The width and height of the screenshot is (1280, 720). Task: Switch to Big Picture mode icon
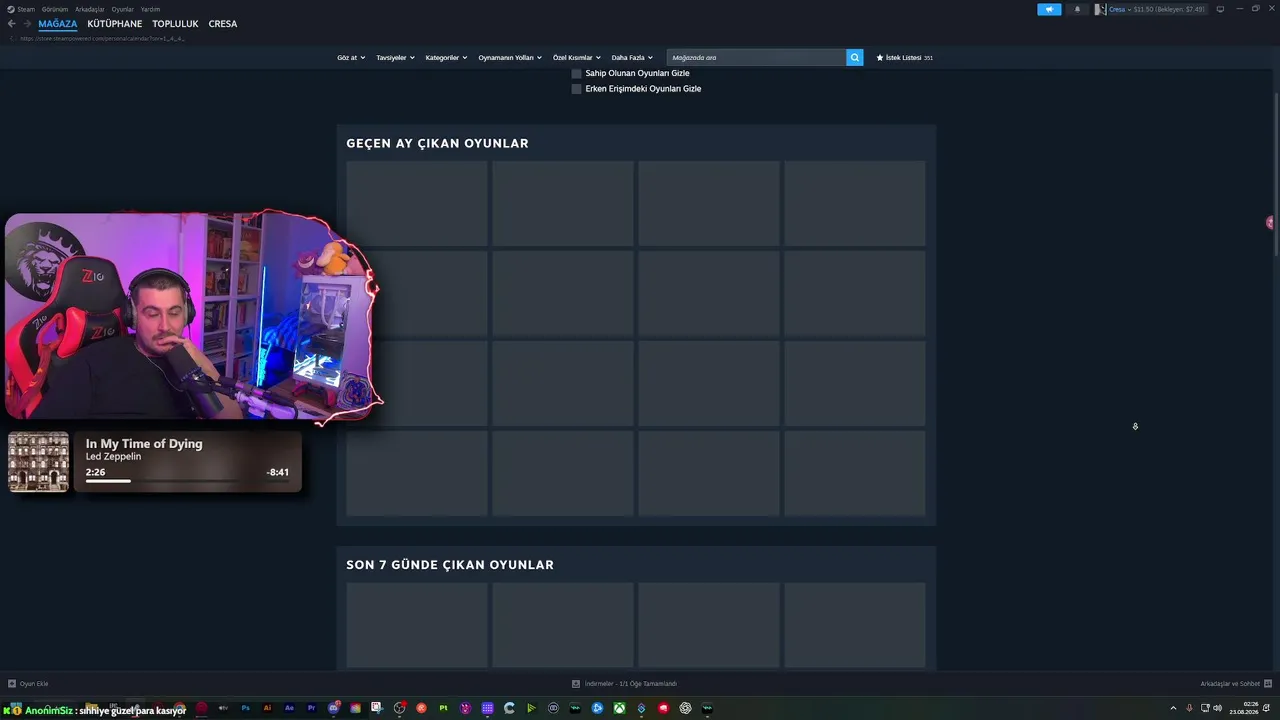tap(1220, 9)
